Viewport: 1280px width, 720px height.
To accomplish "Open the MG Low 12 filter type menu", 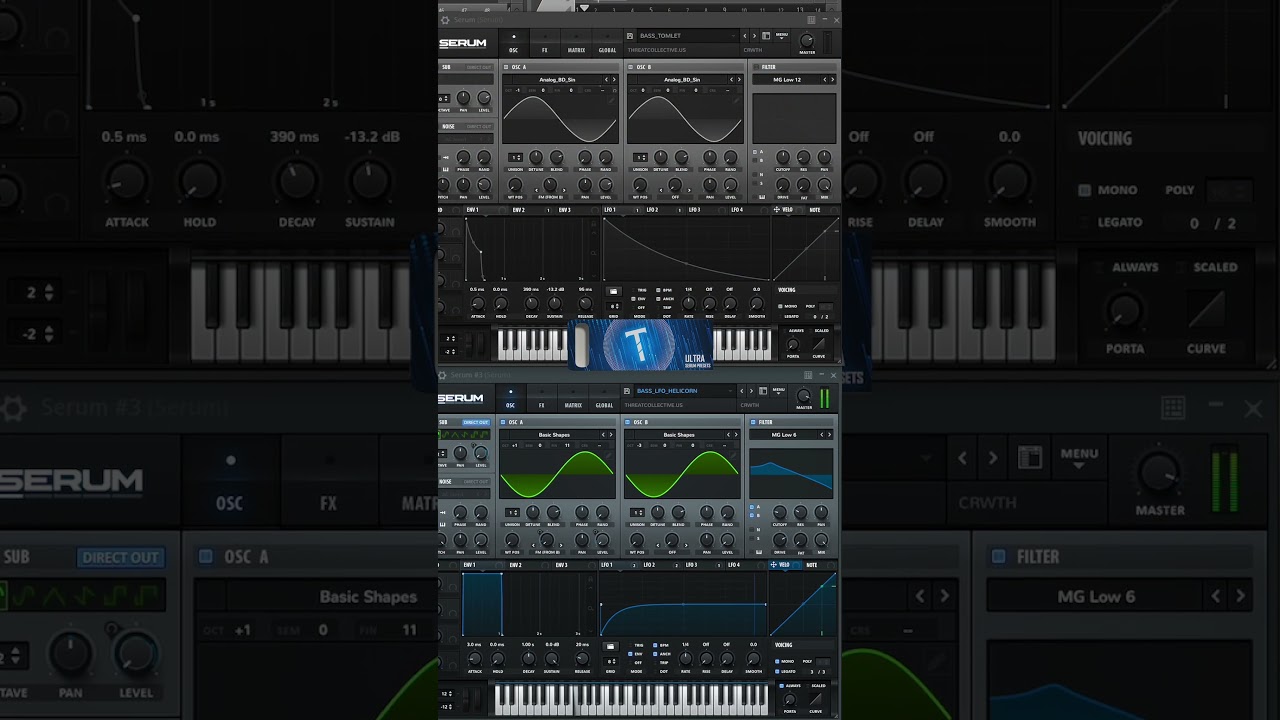I will click(787, 79).
